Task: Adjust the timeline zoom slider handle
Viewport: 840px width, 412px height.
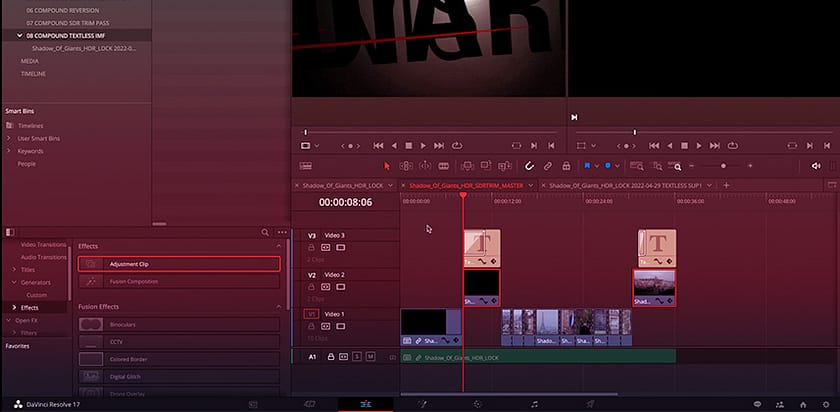Action: (723, 166)
